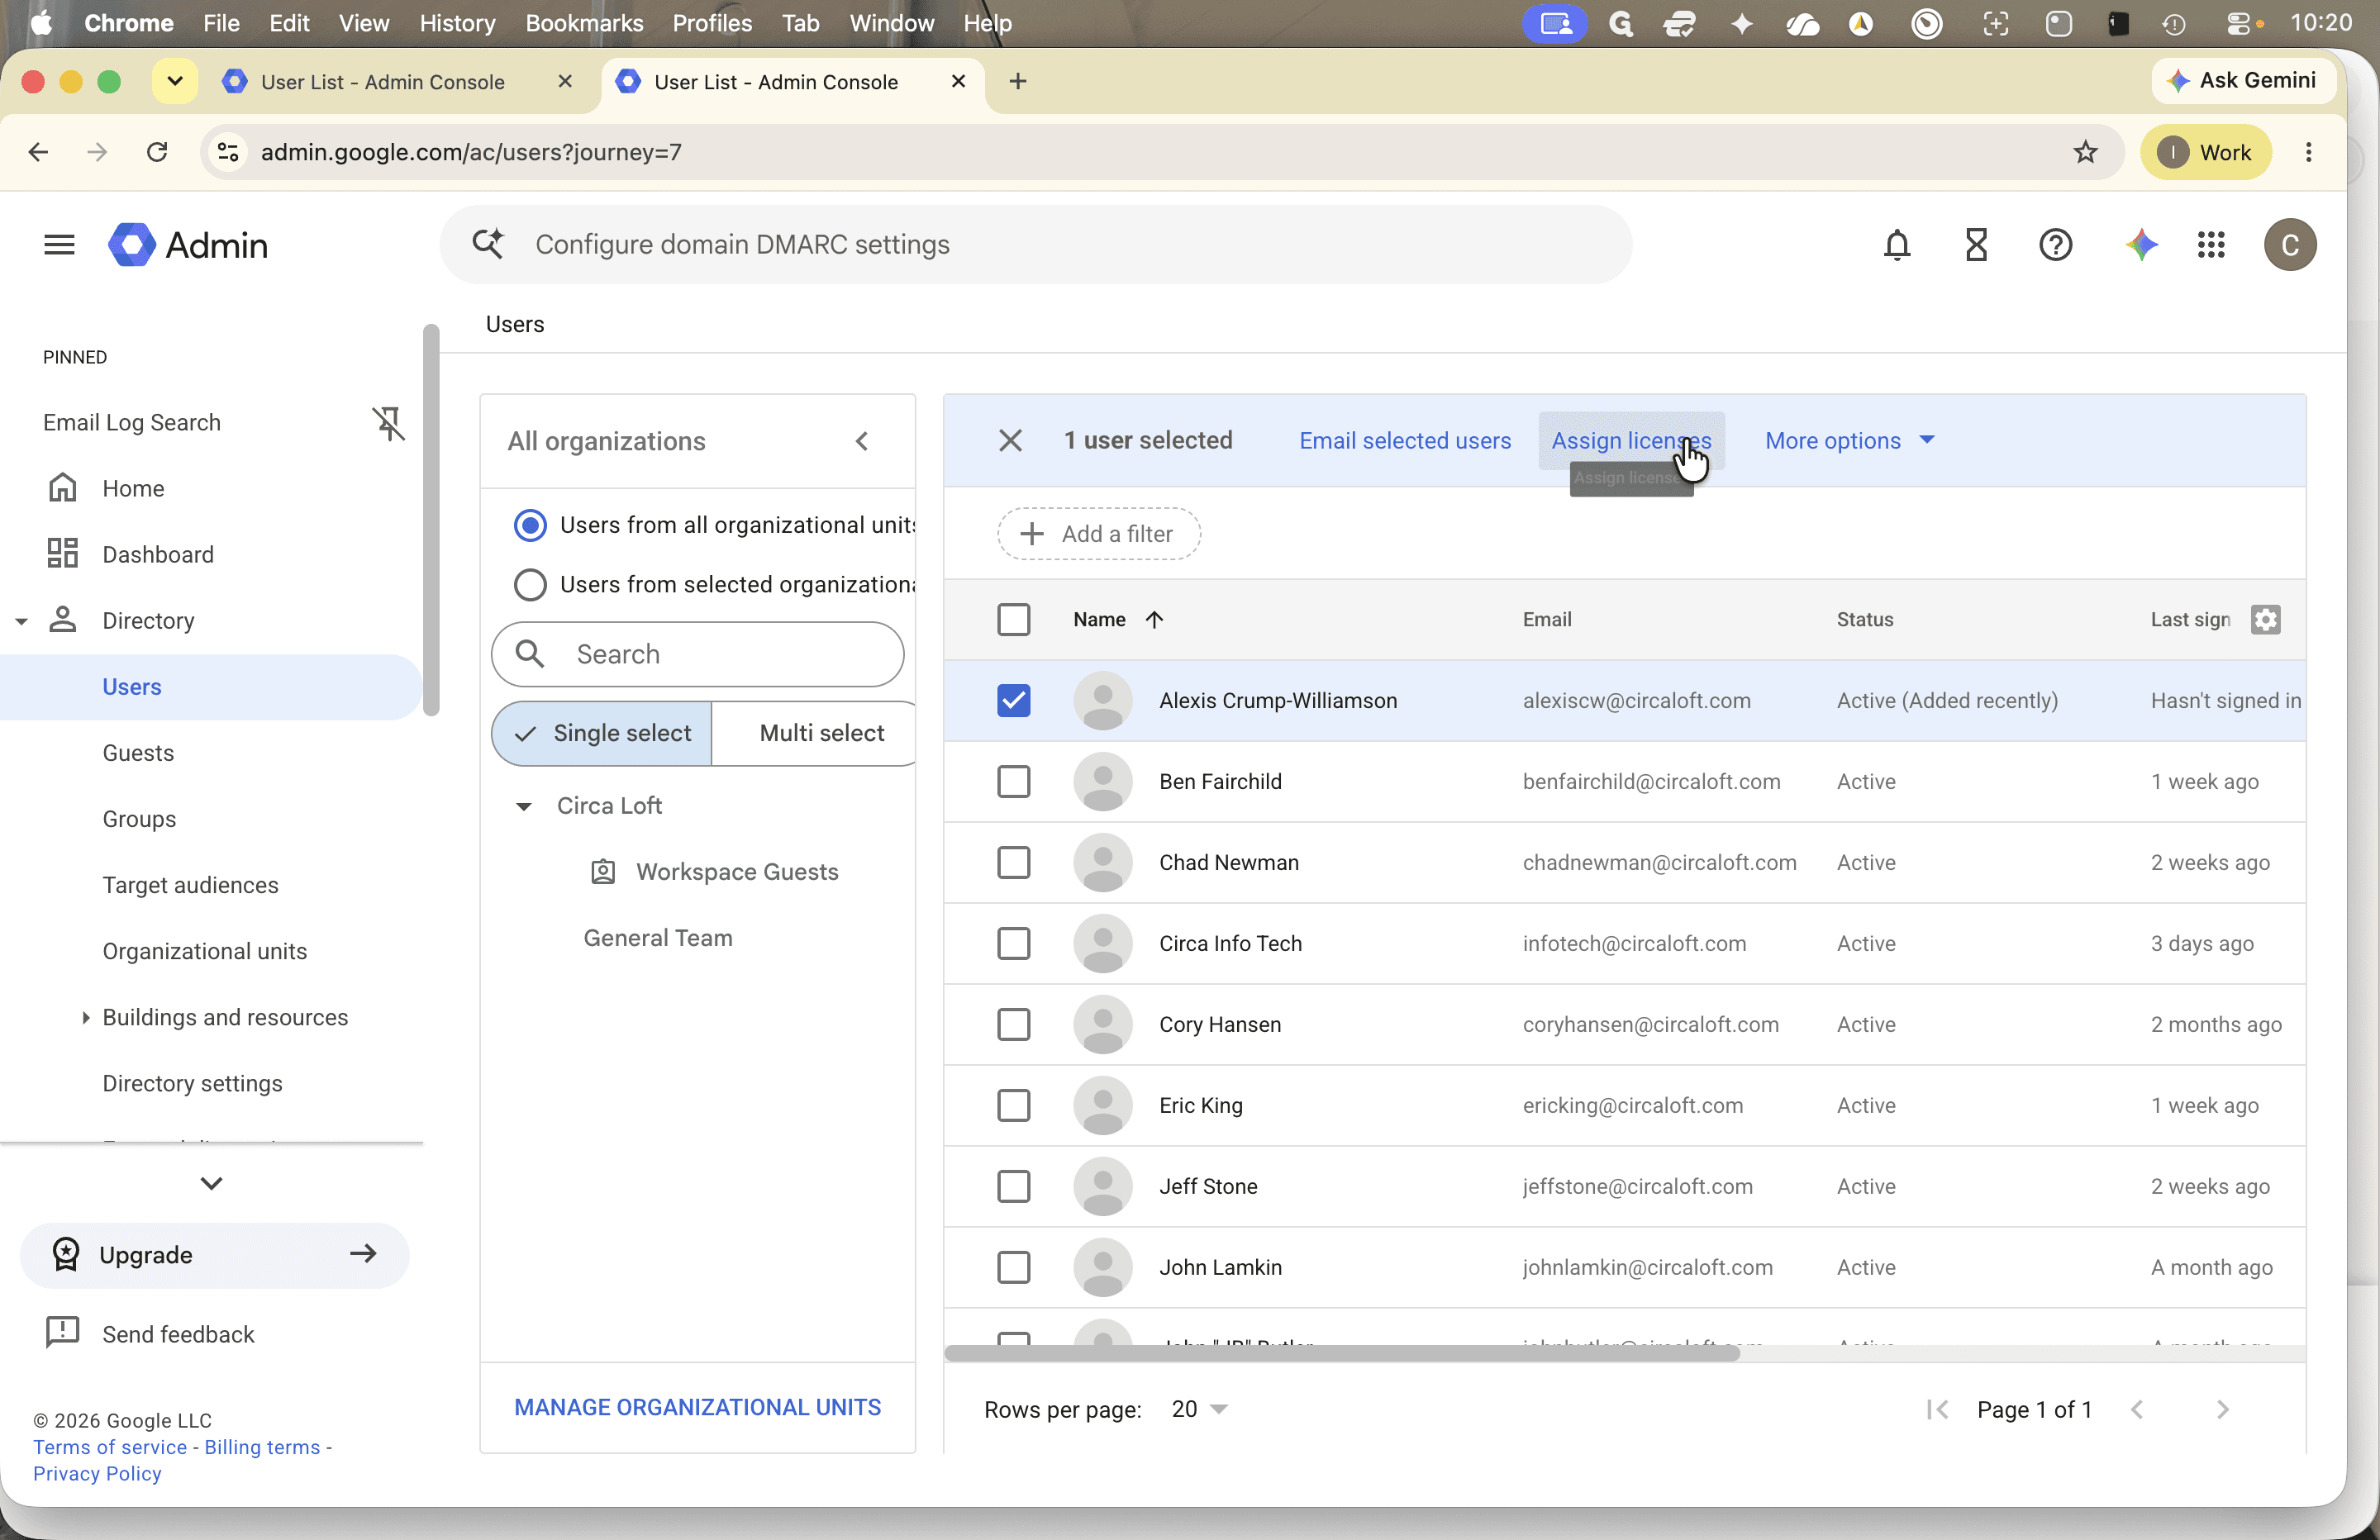Open the History menu
Viewport: 2380px width, 1540px height.
coord(457,23)
